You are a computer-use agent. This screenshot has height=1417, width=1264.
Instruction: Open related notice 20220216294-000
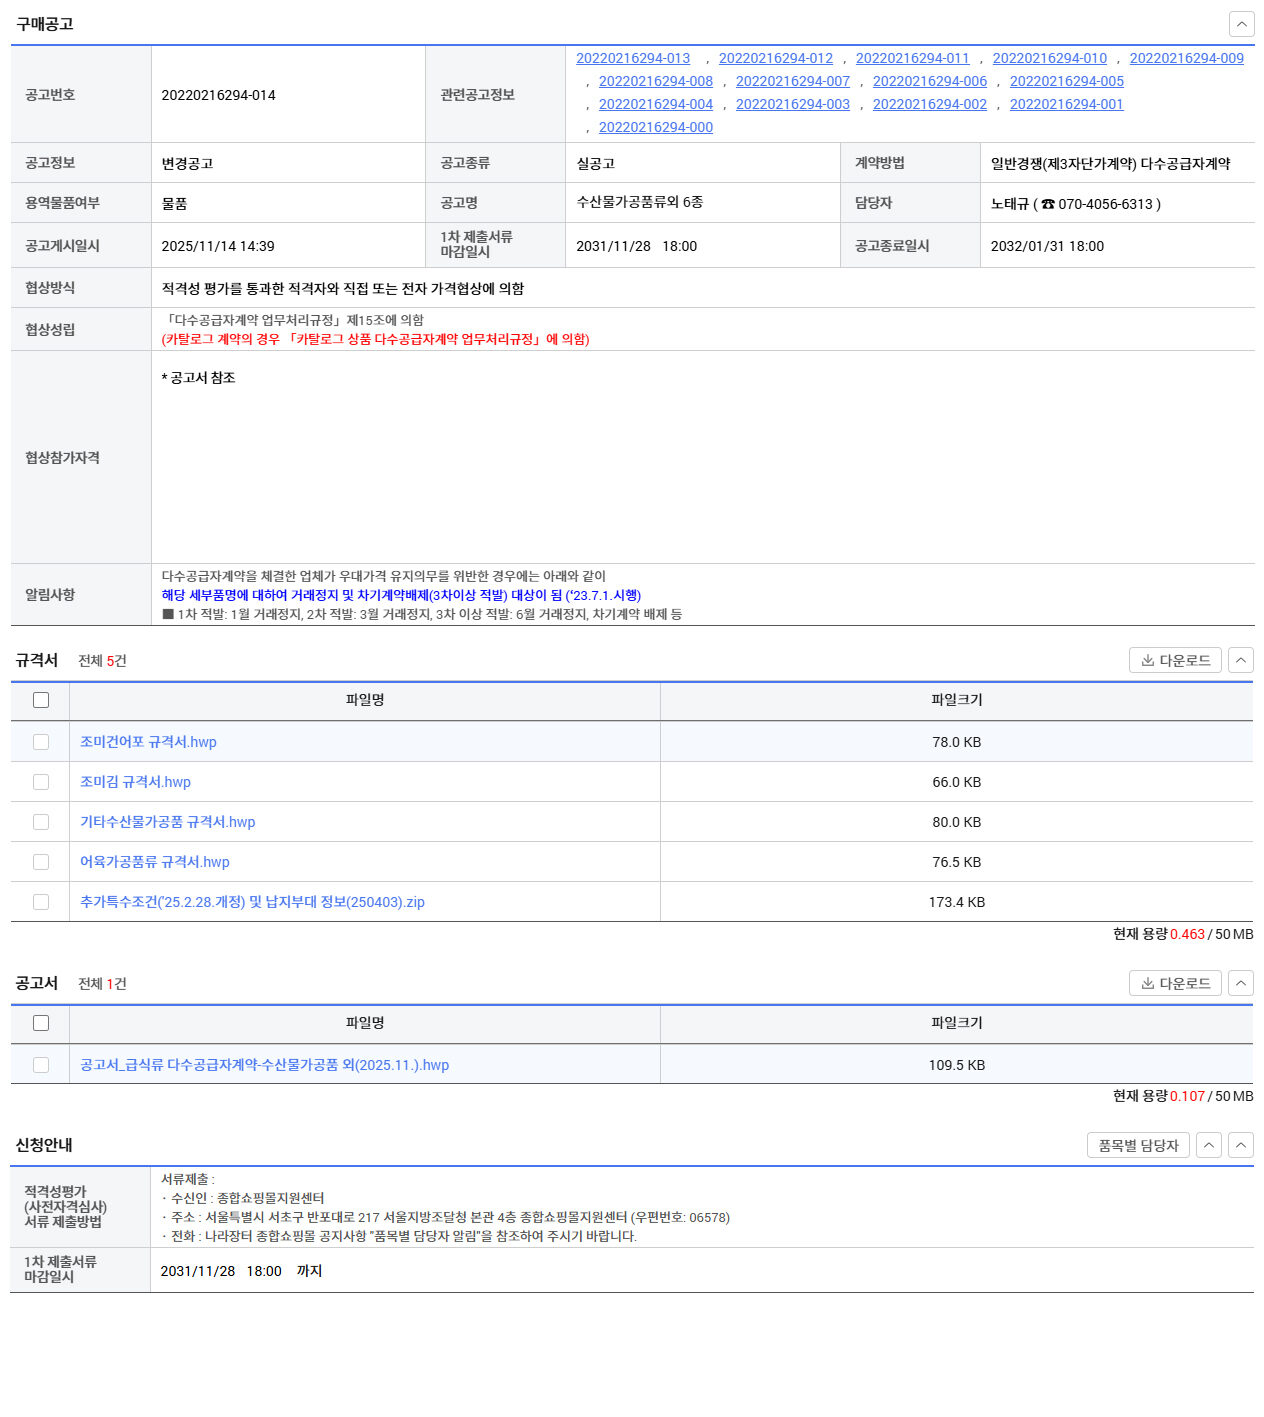point(656,127)
